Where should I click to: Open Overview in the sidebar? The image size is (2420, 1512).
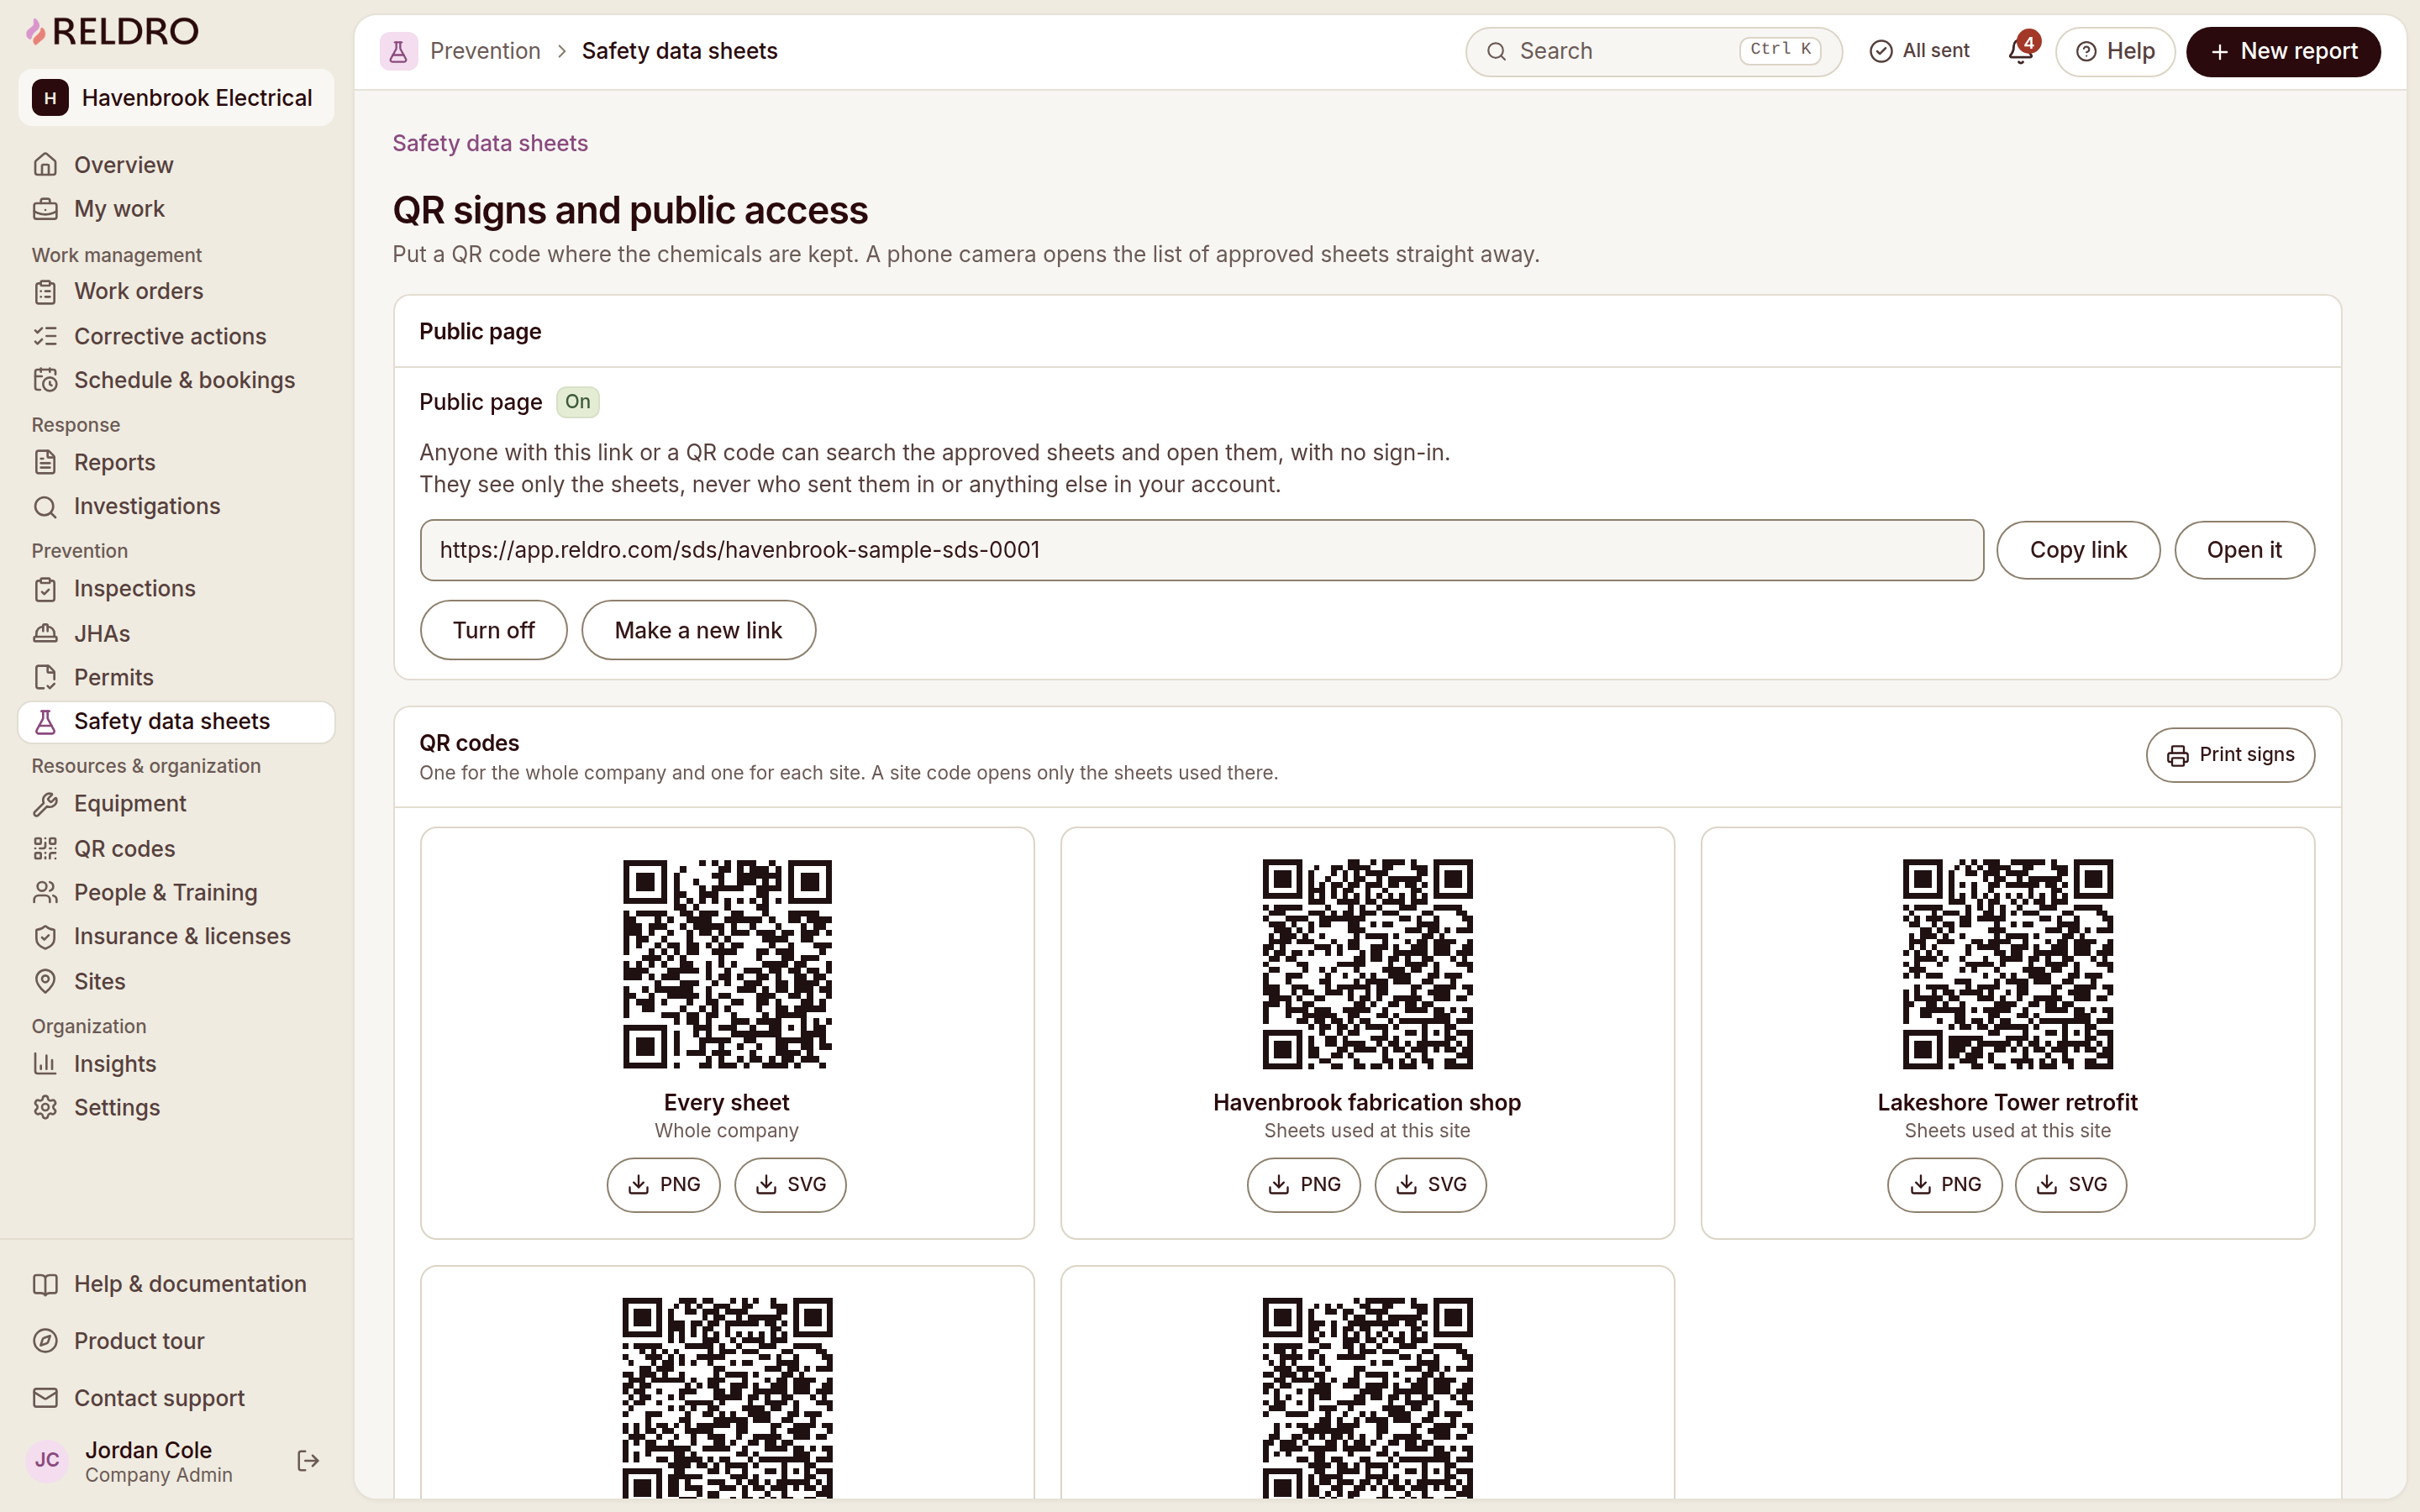[x=176, y=165]
